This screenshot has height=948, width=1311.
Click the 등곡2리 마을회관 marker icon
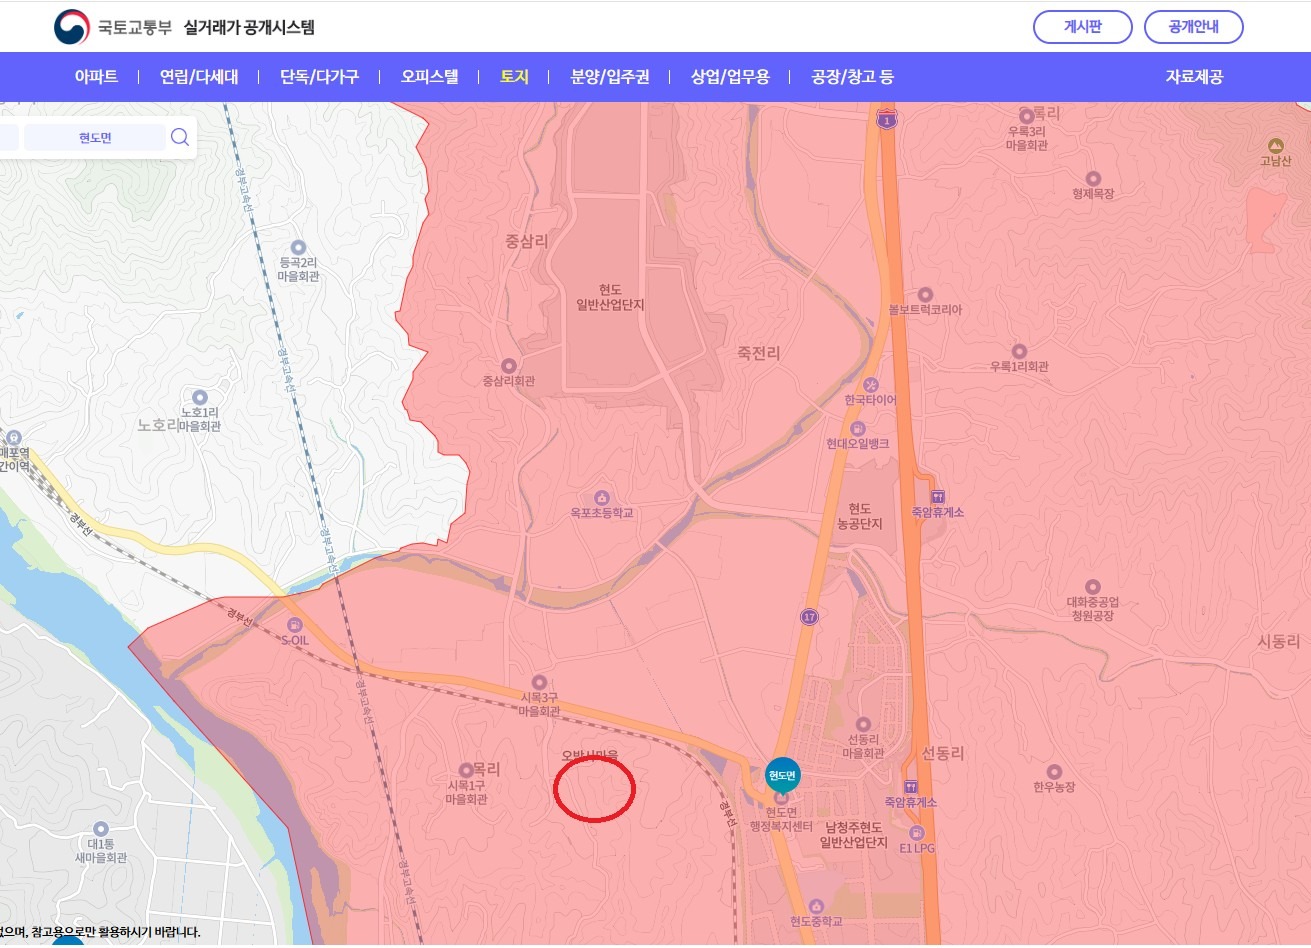298,247
